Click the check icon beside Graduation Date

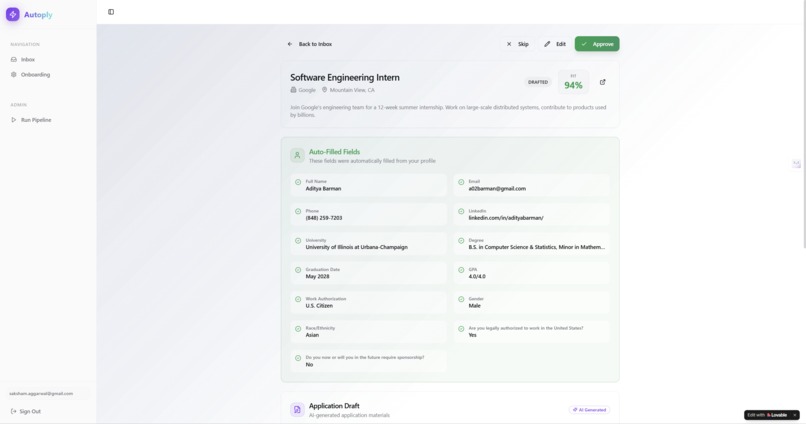coord(298,270)
